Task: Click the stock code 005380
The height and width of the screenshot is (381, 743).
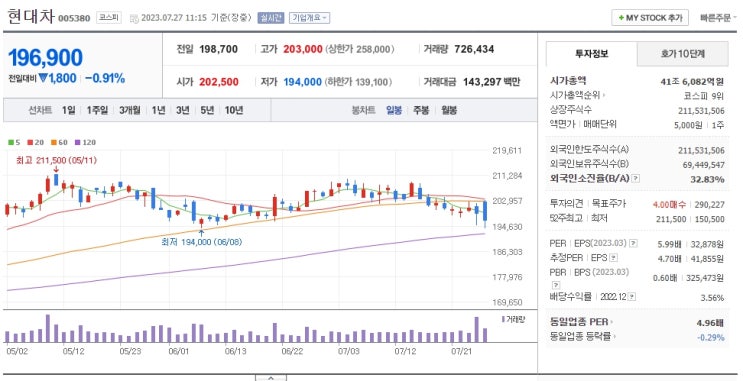Action: pyautogui.click(x=74, y=19)
